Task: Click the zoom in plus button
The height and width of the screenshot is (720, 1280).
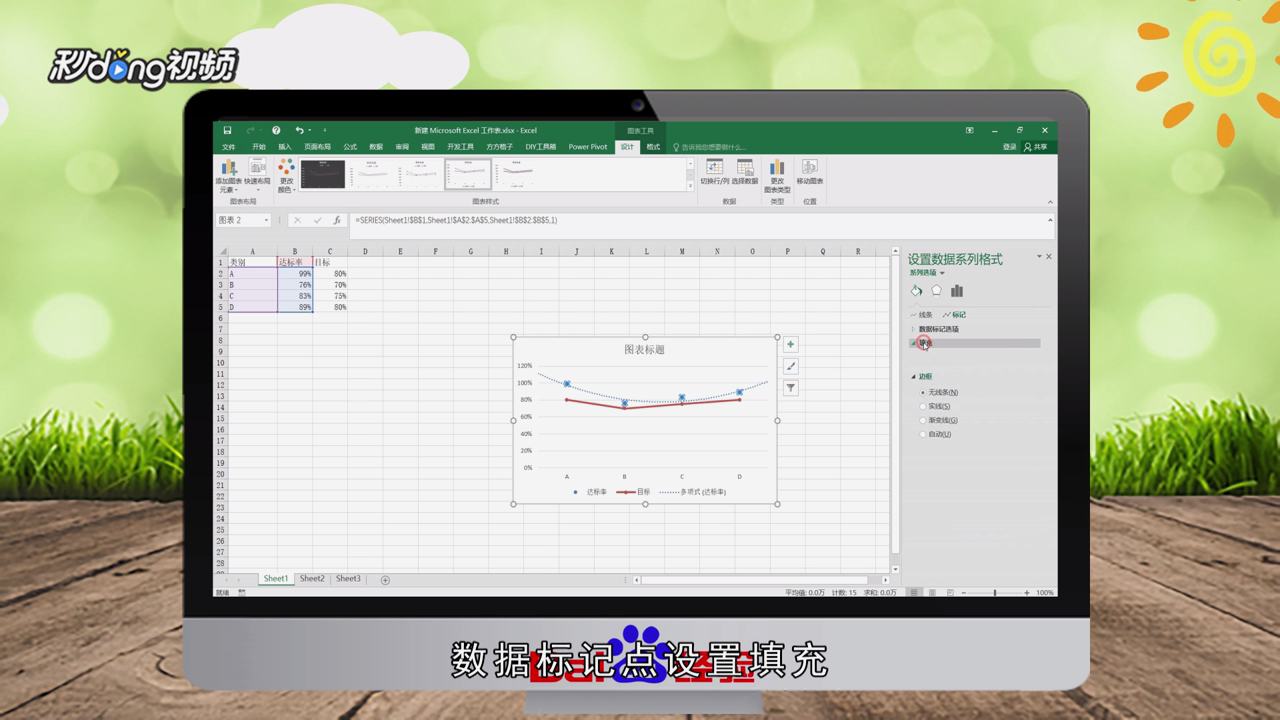Action: pos(1027,593)
